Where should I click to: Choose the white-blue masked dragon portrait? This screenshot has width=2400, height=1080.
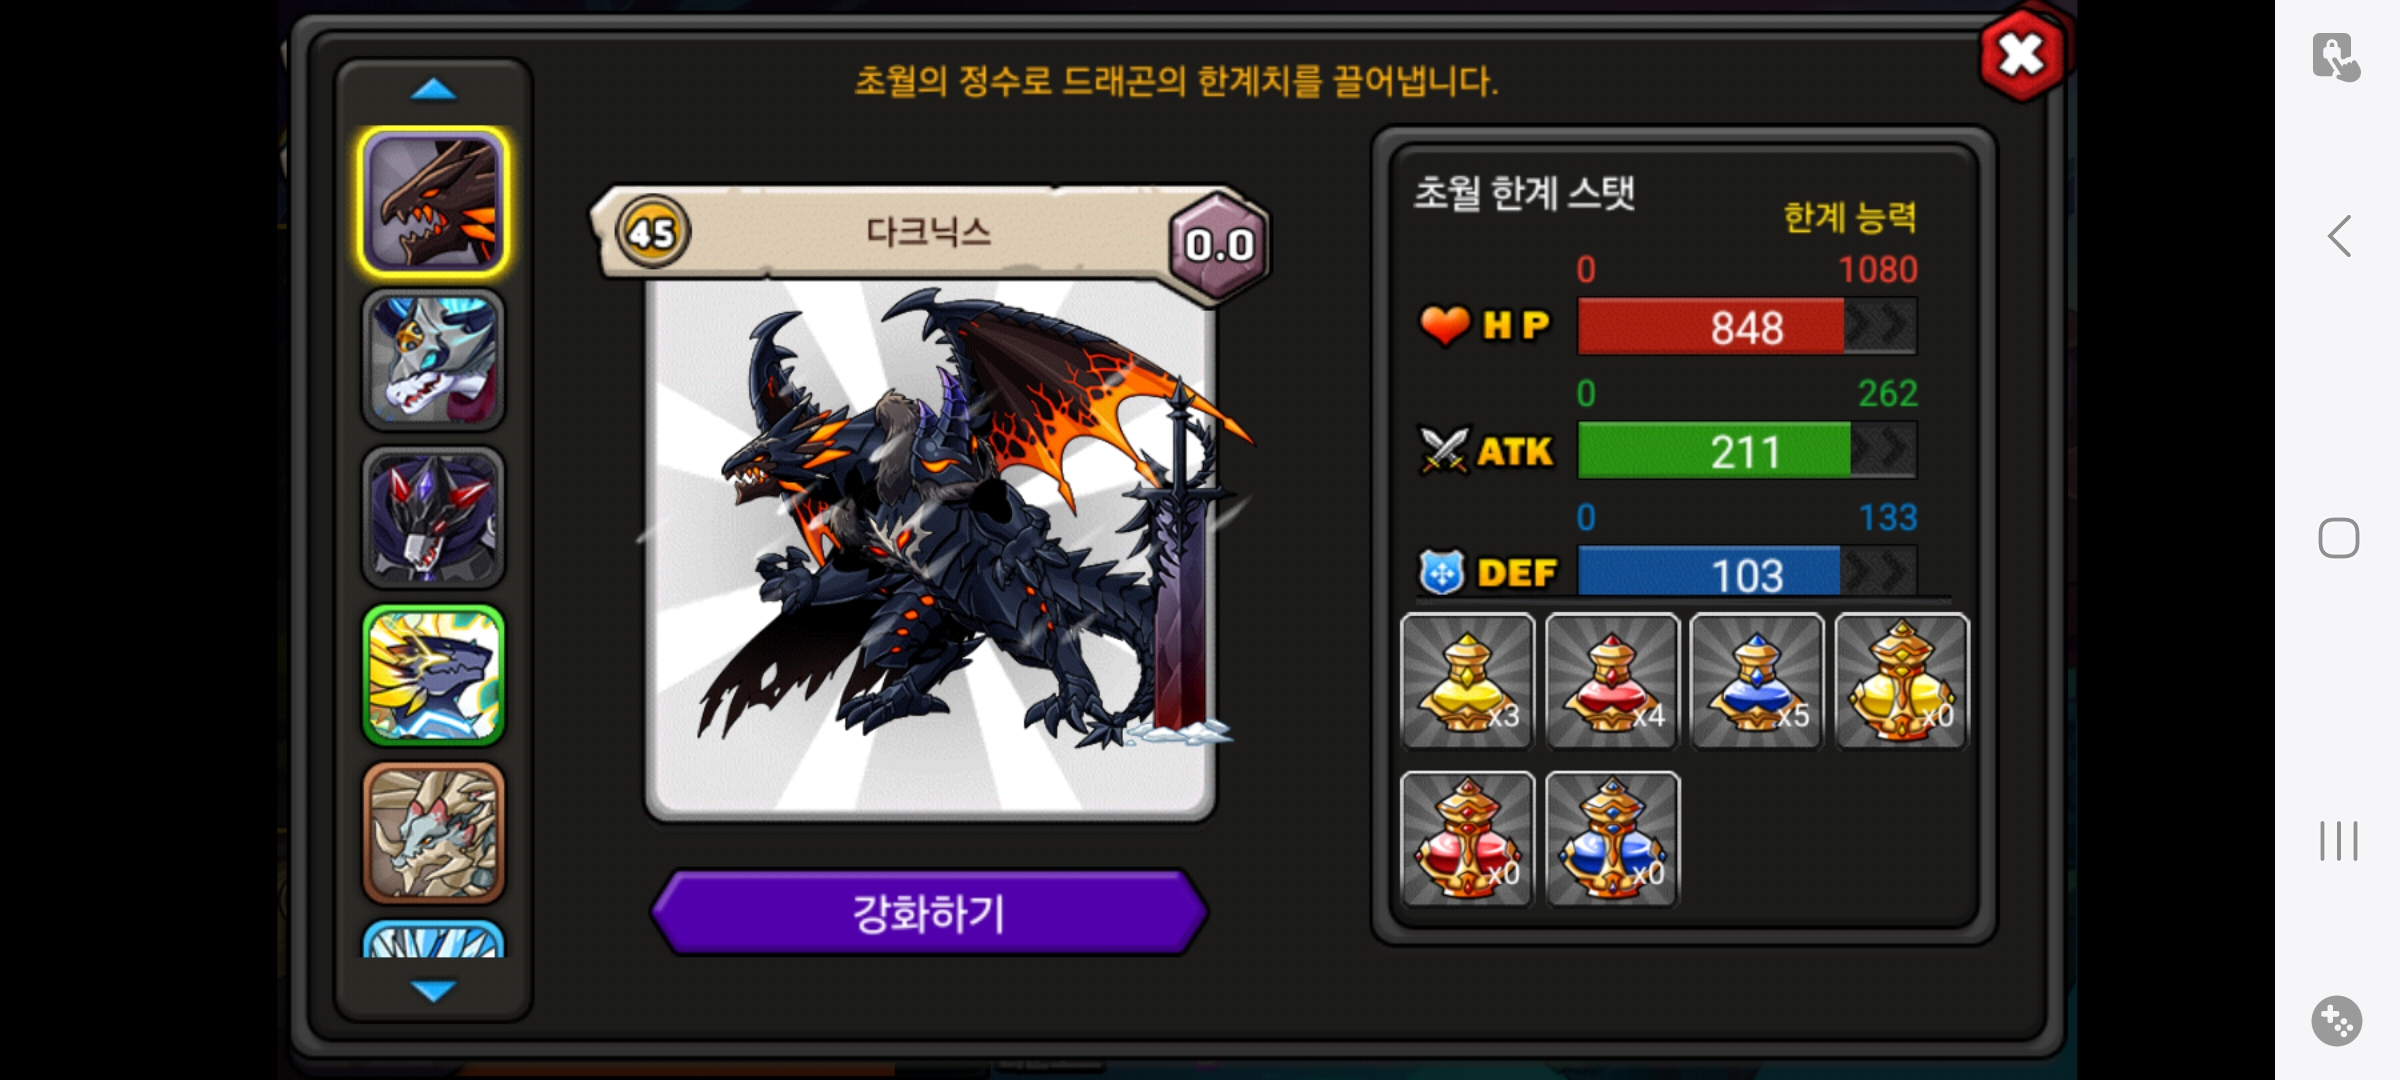pyautogui.click(x=433, y=360)
